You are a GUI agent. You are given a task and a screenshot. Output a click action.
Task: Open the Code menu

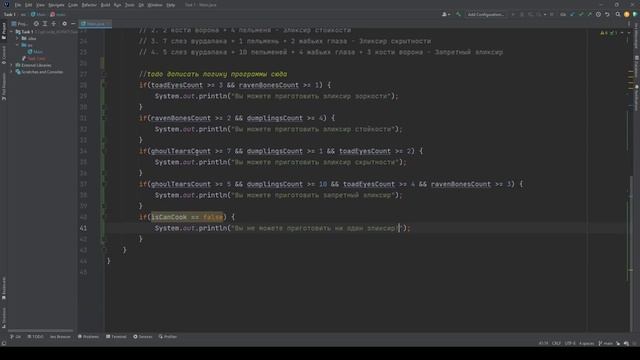pyautogui.click(x=73, y=5)
